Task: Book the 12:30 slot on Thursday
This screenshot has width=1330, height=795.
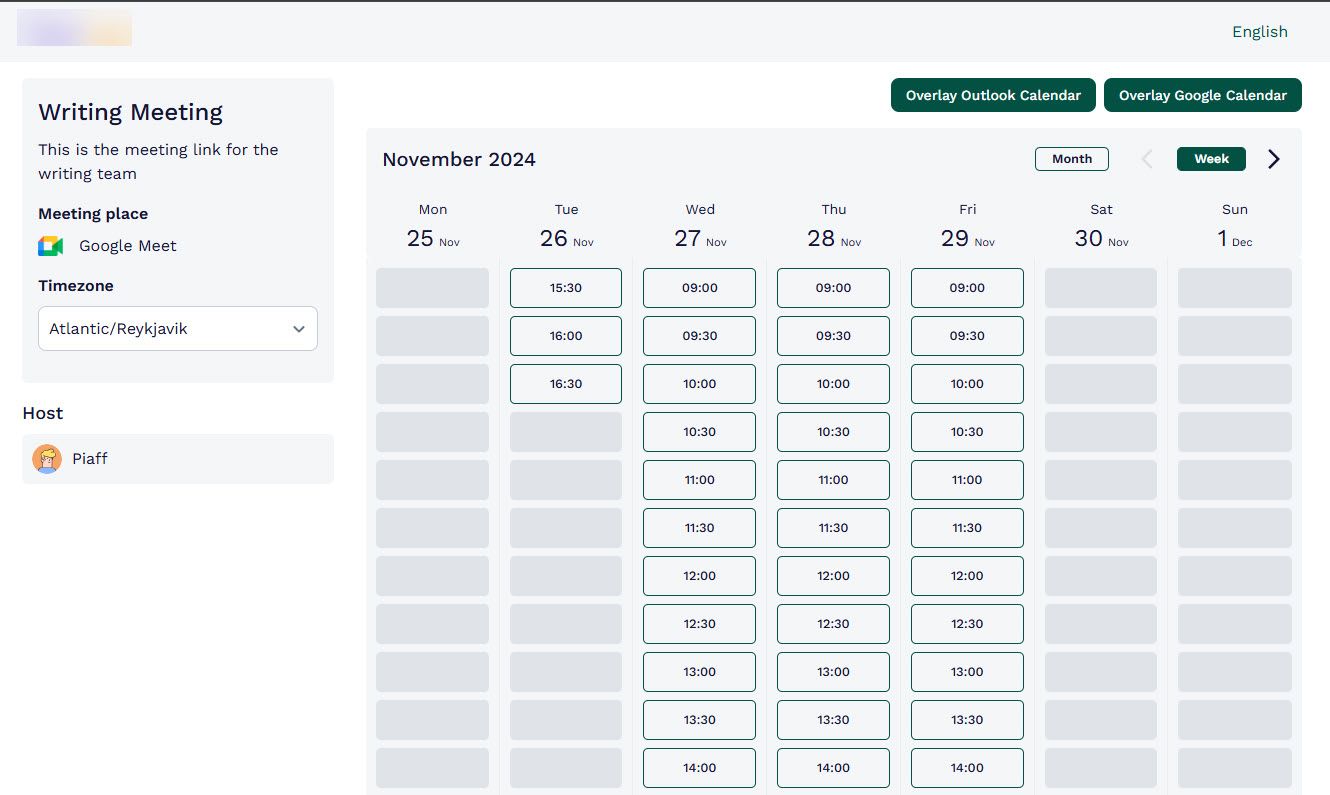Action: tap(833, 623)
